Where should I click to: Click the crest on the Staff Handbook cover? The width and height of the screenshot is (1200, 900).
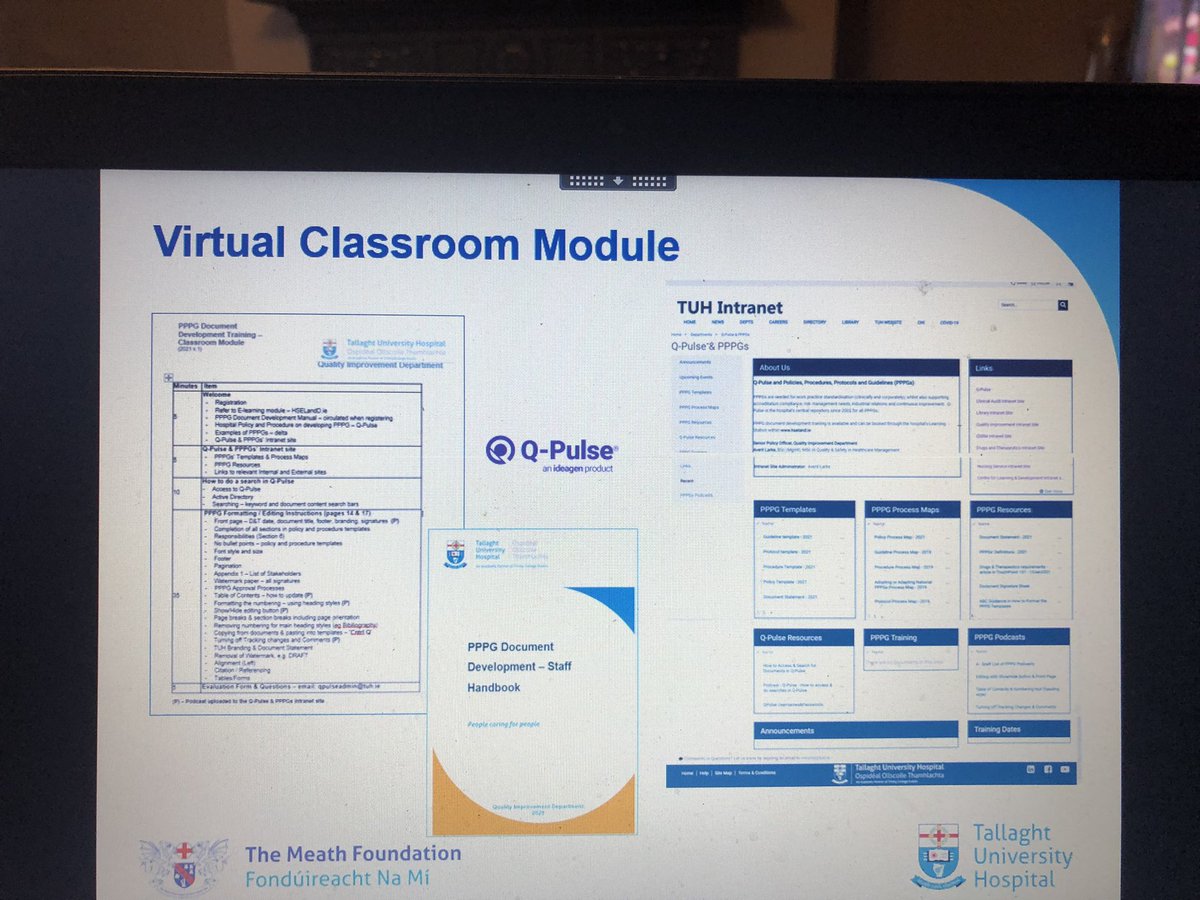456,552
